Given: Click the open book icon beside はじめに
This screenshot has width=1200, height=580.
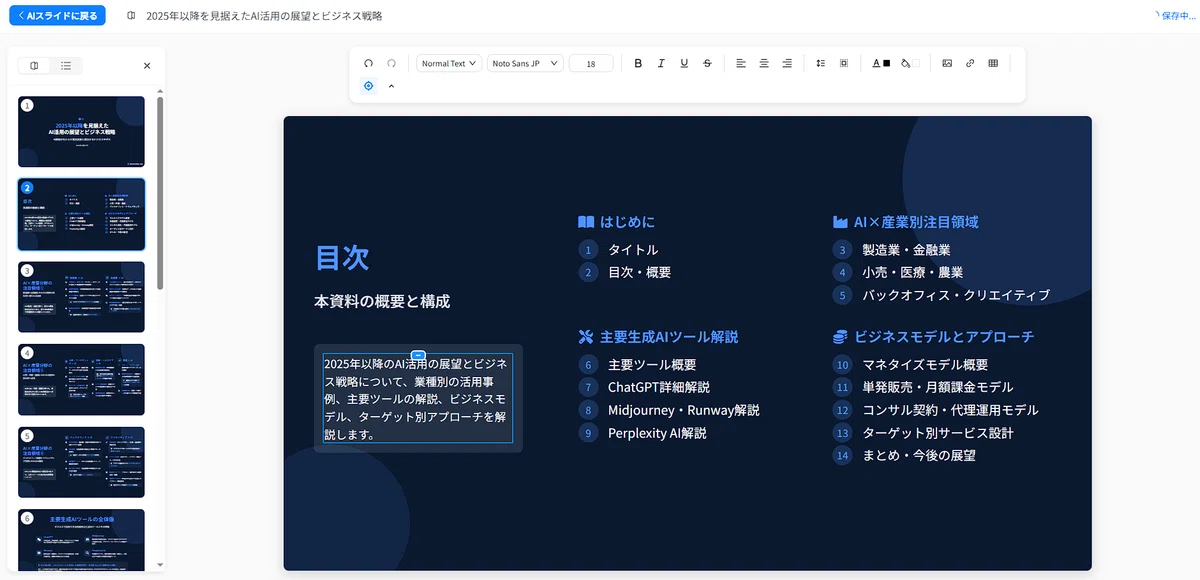Looking at the screenshot, I should click(x=586, y=222).
